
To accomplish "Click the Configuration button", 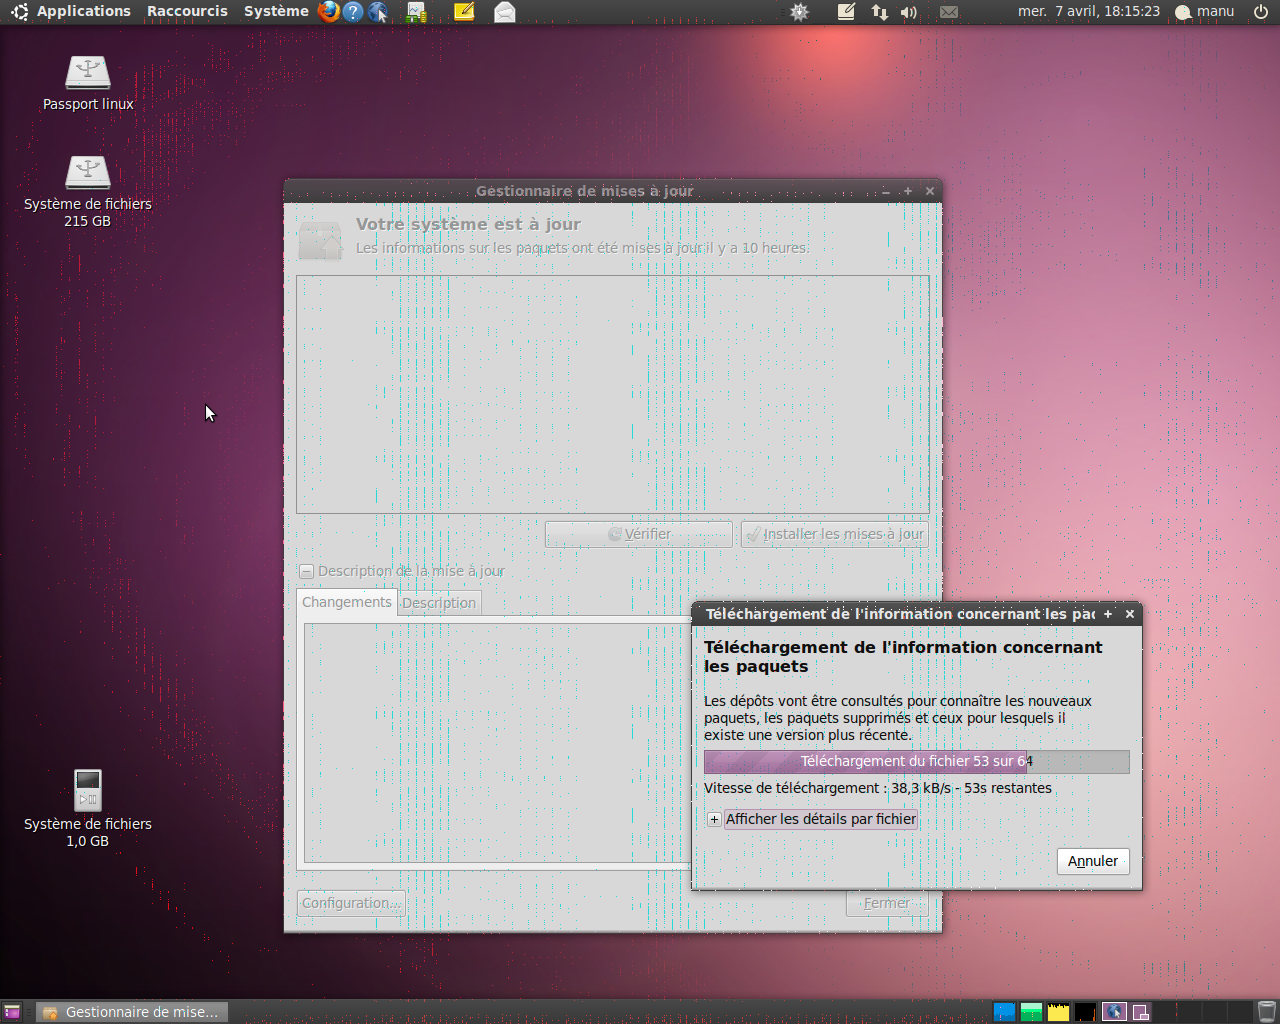I will point(351,903).
